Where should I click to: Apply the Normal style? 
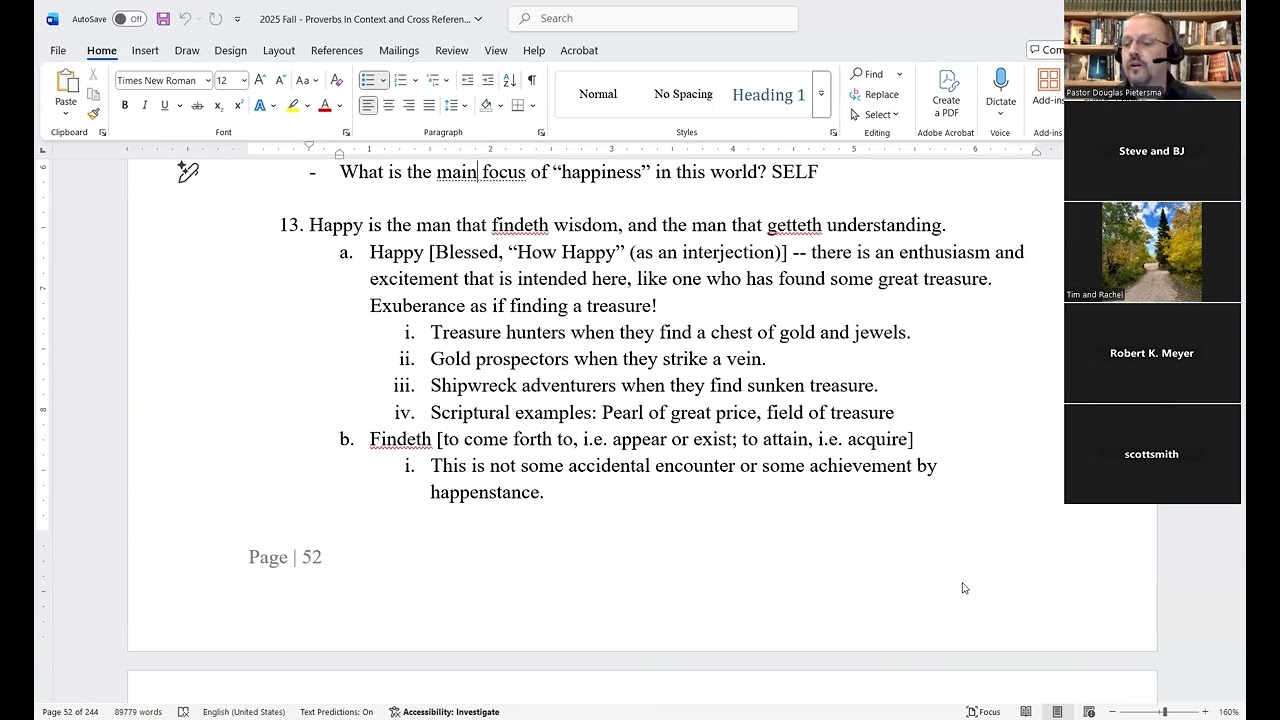598,94
